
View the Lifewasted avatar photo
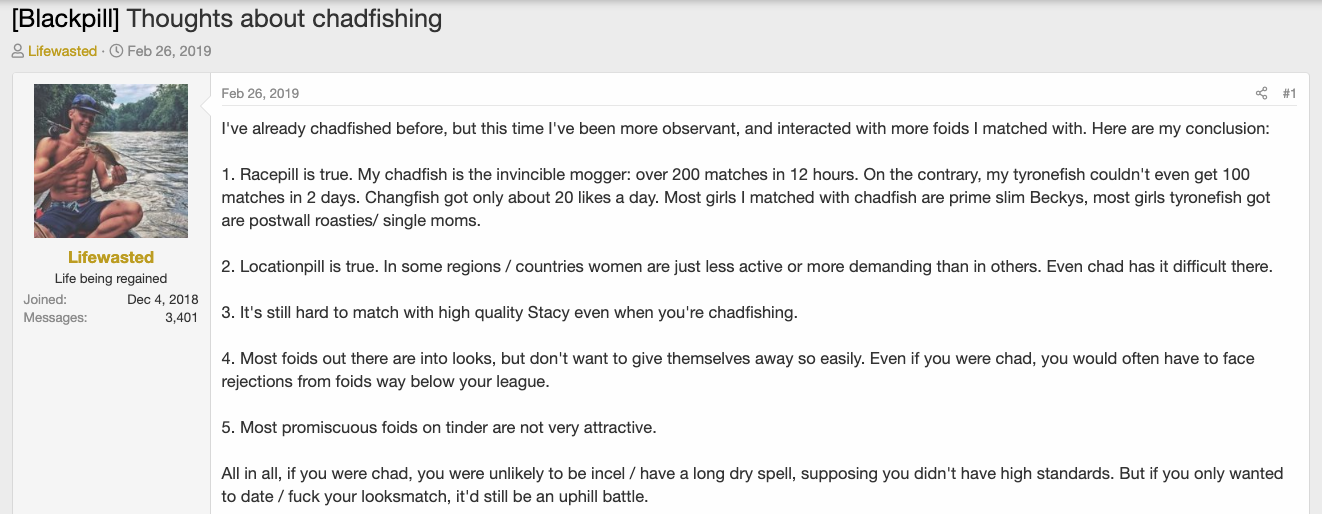pos(111,161)
